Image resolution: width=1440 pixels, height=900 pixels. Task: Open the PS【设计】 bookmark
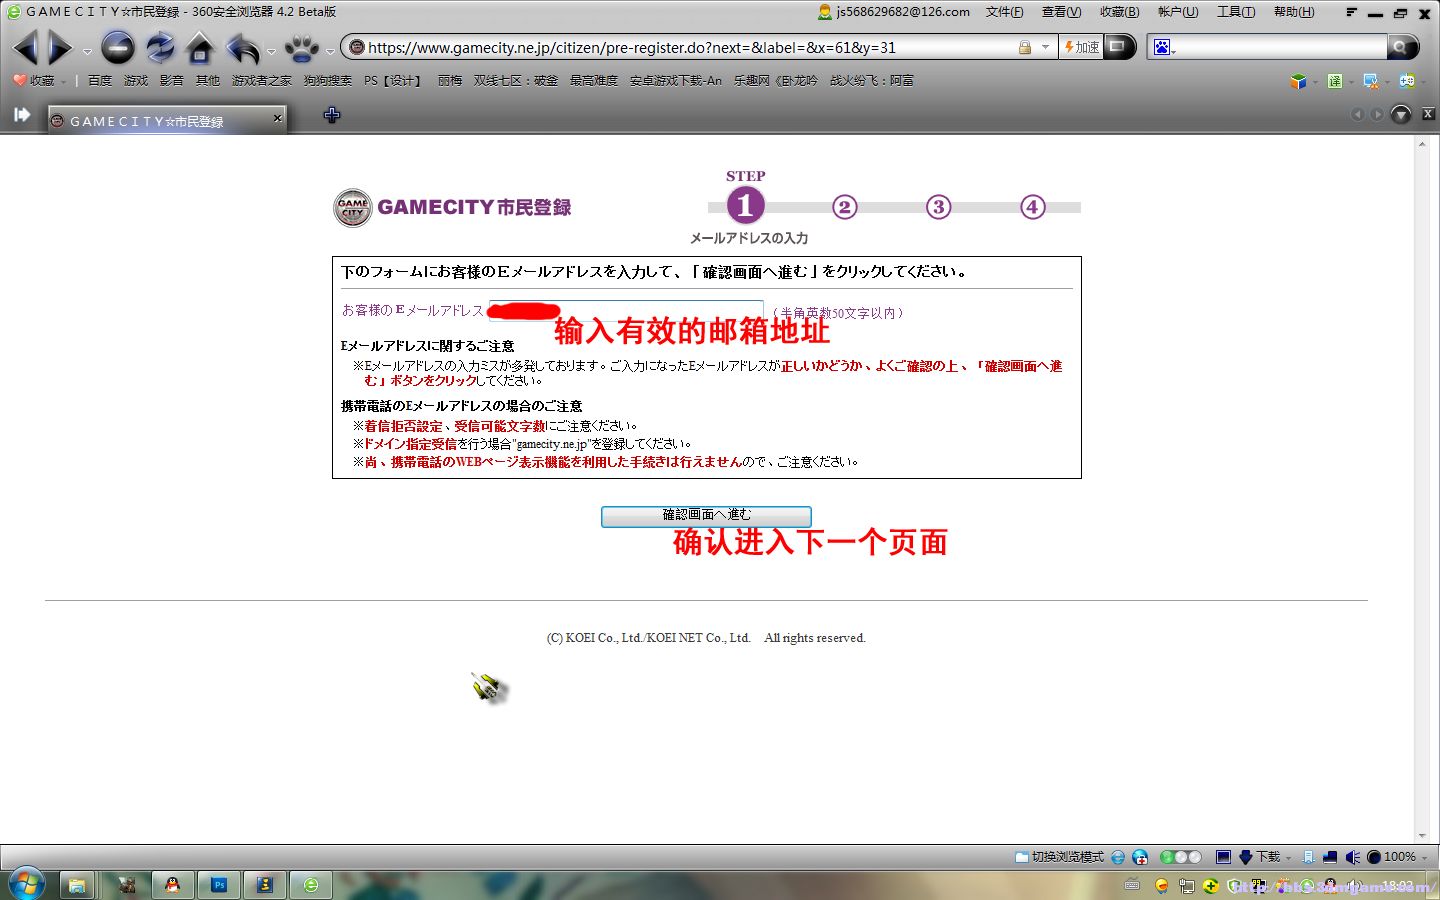392,80
